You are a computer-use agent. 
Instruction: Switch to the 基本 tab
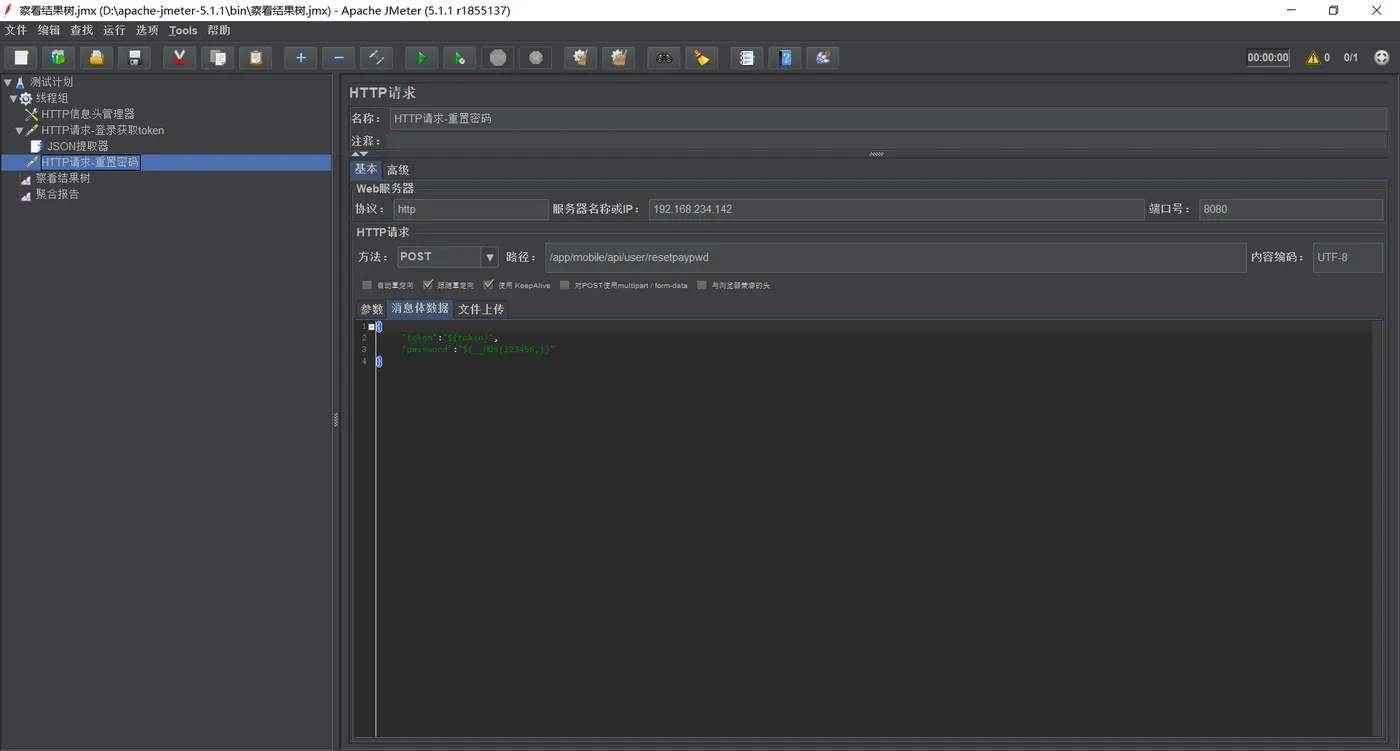pyautogui.click(x=366, y=169)
